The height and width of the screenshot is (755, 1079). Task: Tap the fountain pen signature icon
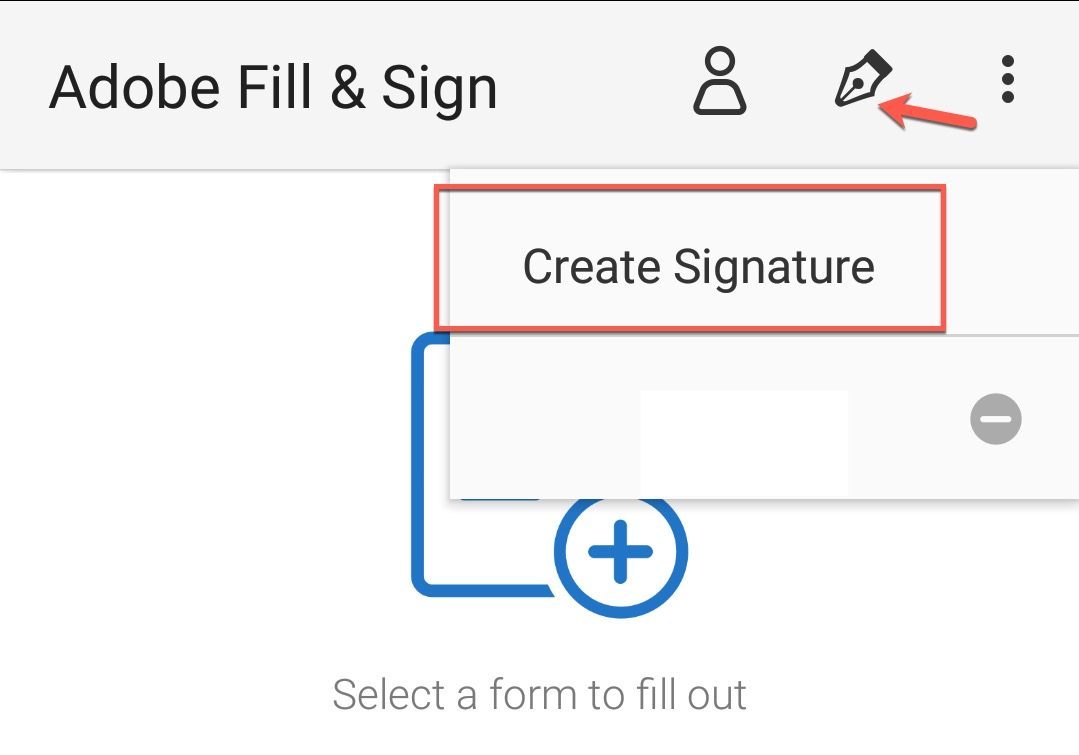tap(862, 78)
